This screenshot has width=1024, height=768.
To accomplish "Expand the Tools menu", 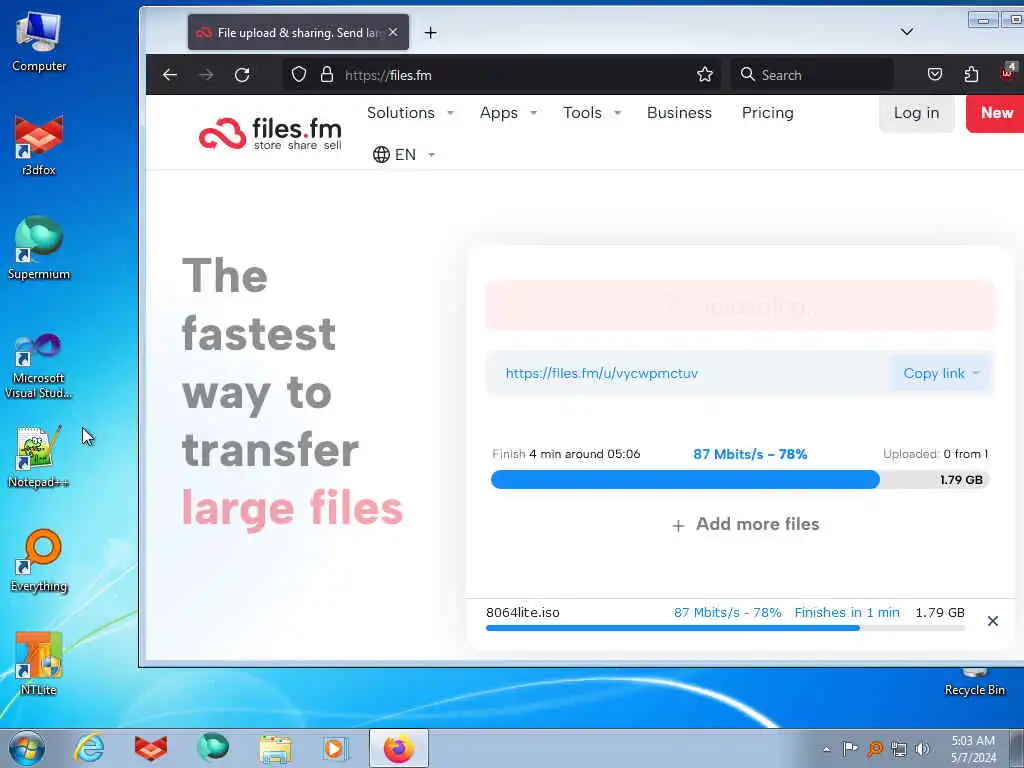I will click(592, 113).
